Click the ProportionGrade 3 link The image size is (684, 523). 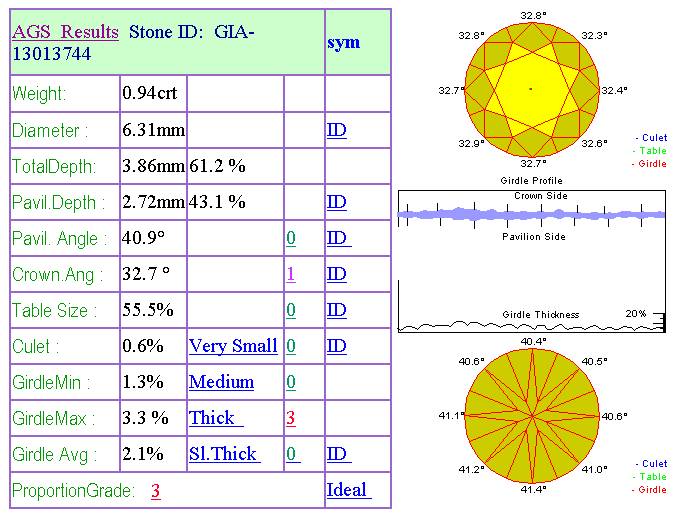coord(156,491)
